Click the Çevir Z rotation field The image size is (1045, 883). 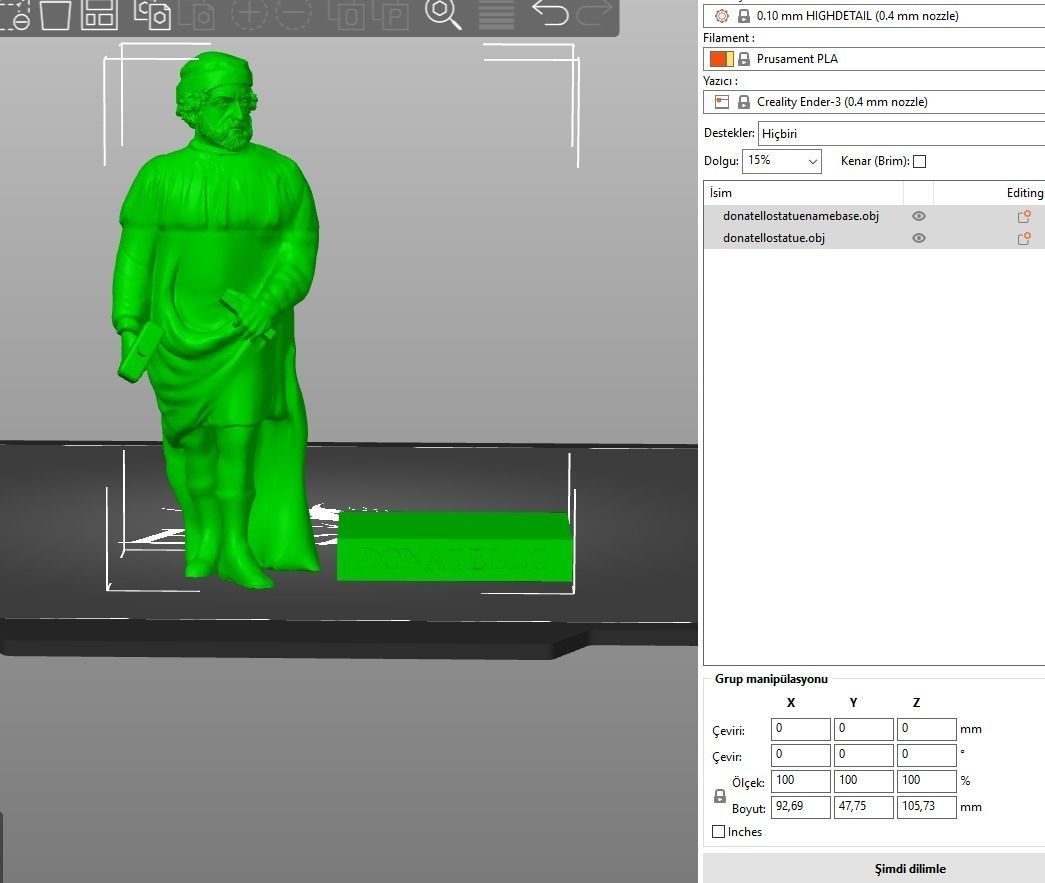(x=926, y=755)
